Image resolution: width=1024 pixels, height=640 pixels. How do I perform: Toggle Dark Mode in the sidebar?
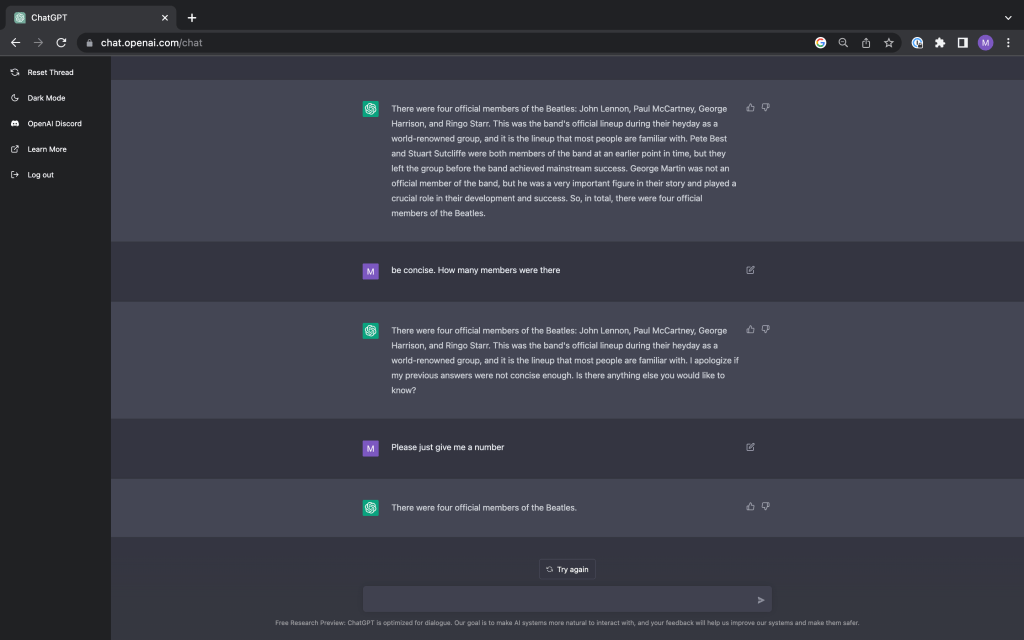(x=46, y=98)
